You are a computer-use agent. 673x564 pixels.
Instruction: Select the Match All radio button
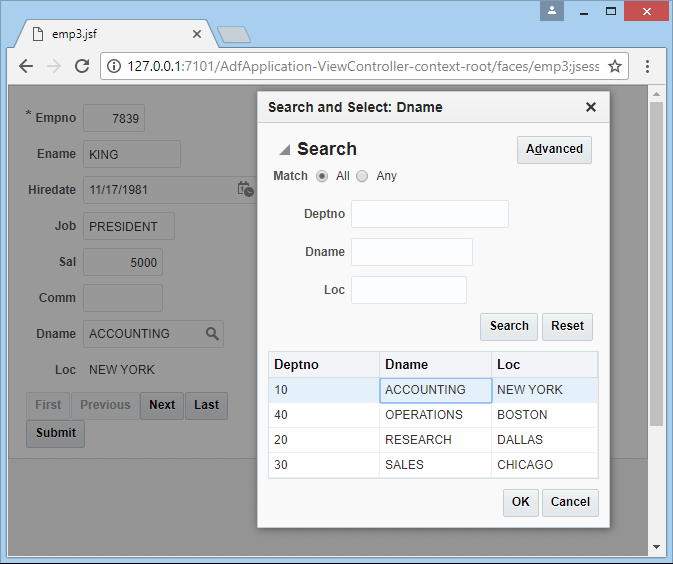[x=322, y=176]
